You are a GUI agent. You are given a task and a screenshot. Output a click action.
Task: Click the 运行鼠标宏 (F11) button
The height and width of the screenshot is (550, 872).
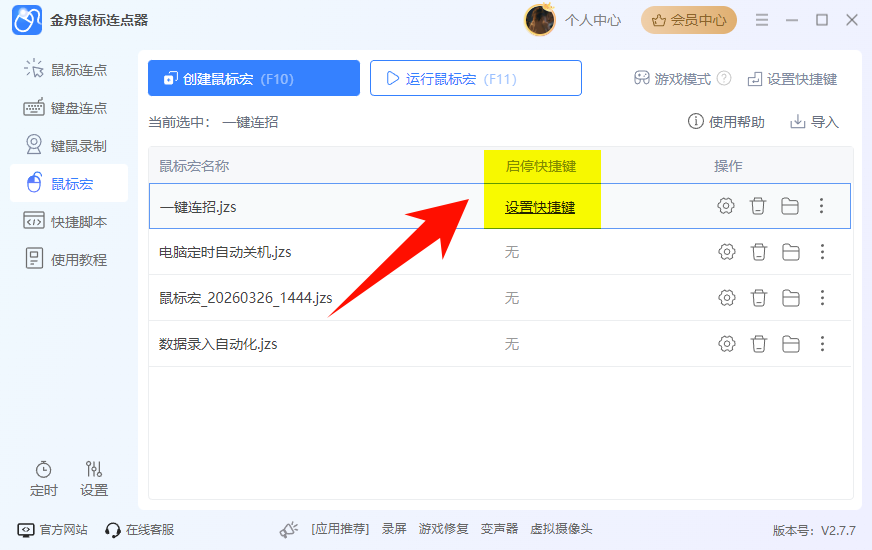point(475,78)
